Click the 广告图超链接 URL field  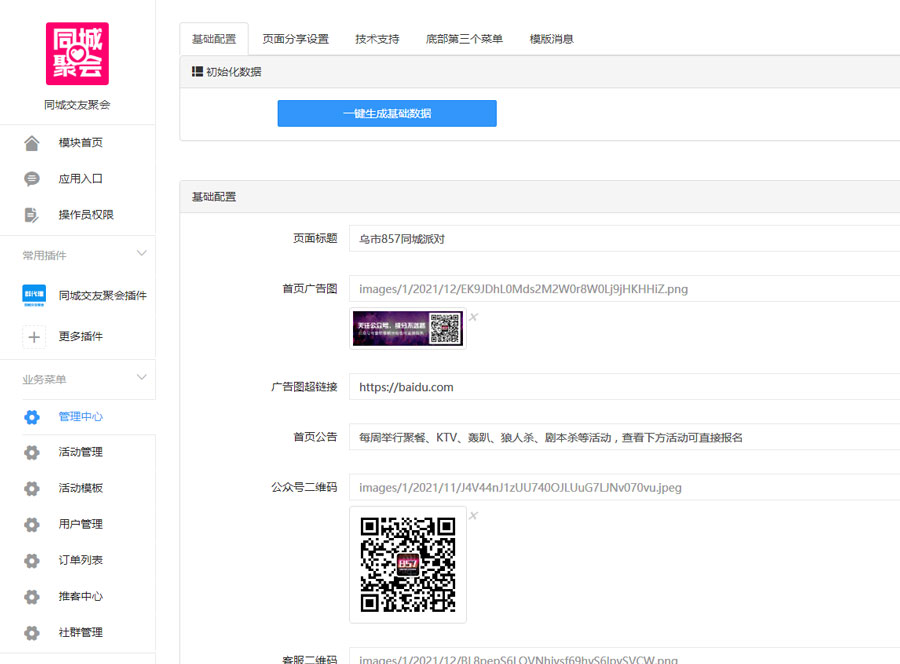[x=624, y=387]
